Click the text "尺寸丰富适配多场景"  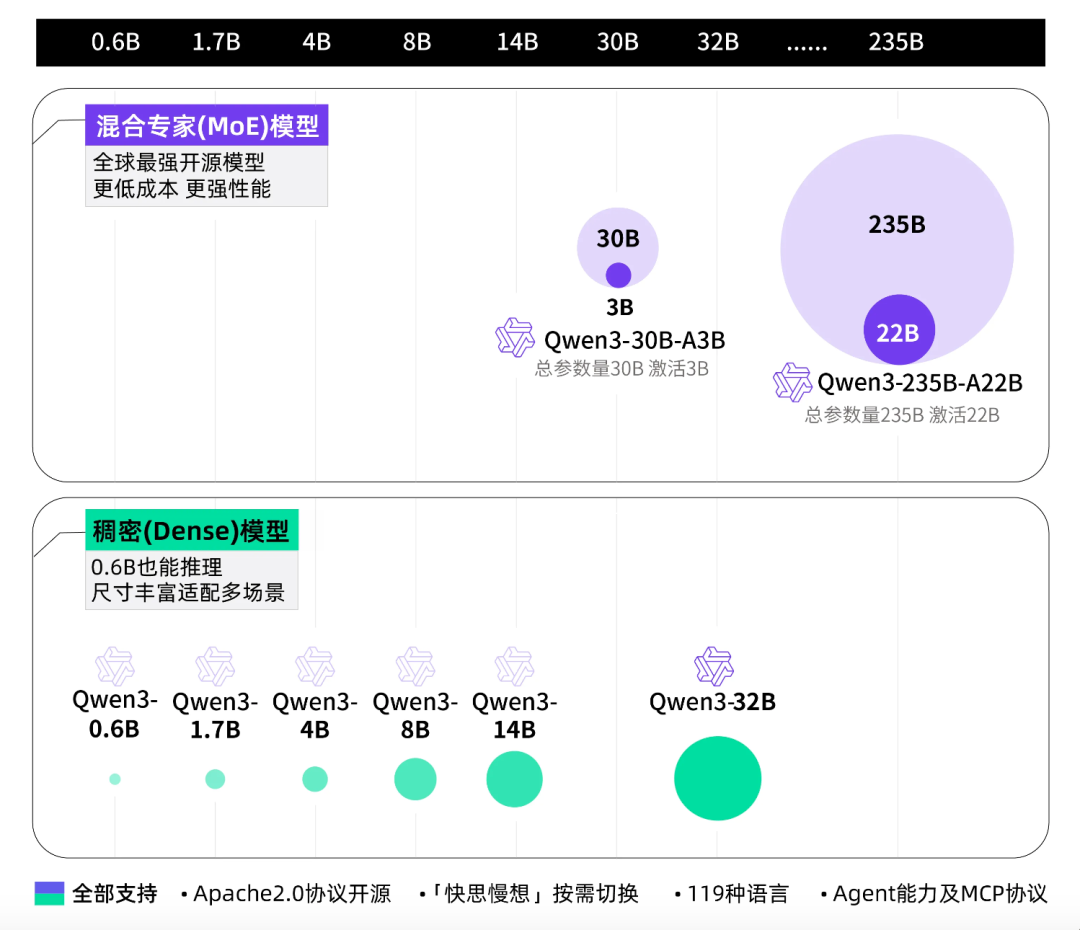coord(188,592)
